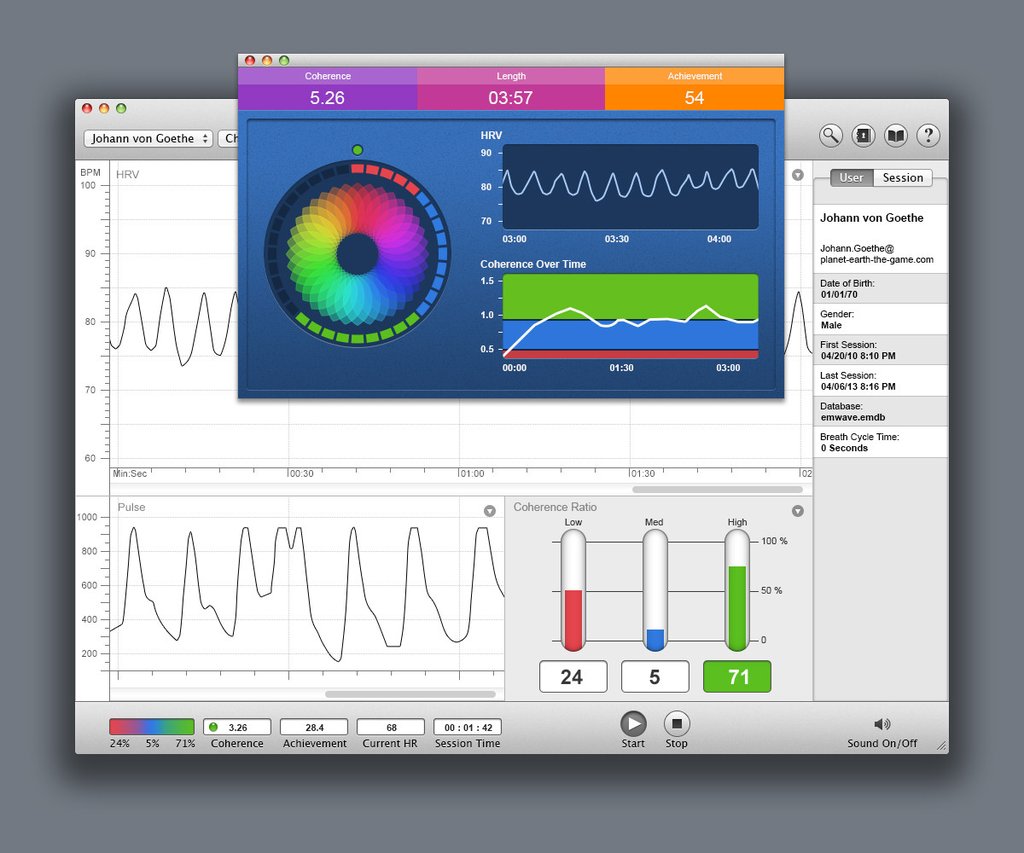Open the Johann von Goethe user dropdown

pyautogui.click(x=148, y=139)
